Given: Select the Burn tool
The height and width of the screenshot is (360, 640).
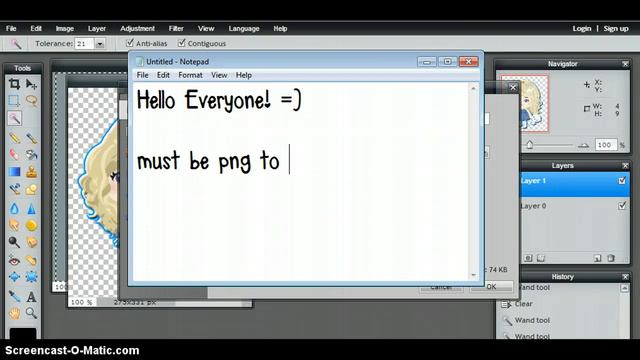Looking at the screenshot, I should coord(31,242).
